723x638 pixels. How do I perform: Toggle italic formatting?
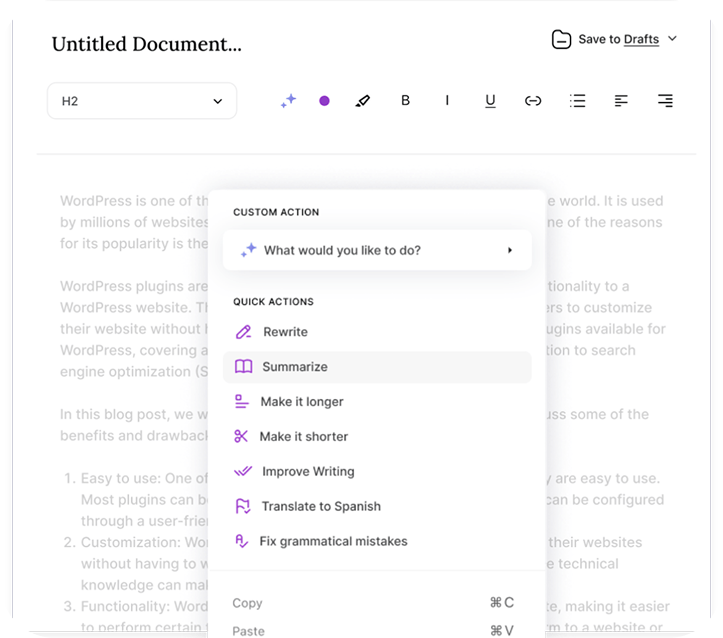447,101
